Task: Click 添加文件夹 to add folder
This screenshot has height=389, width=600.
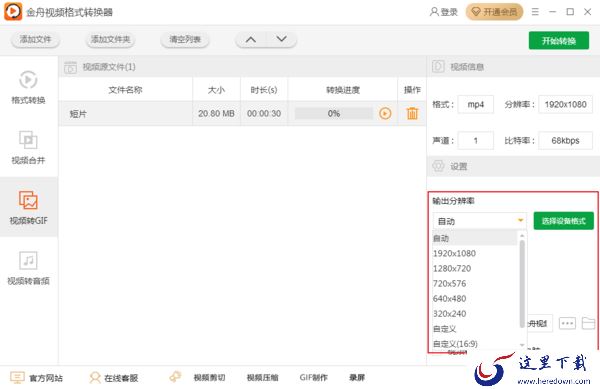Action: pos(111,39)
